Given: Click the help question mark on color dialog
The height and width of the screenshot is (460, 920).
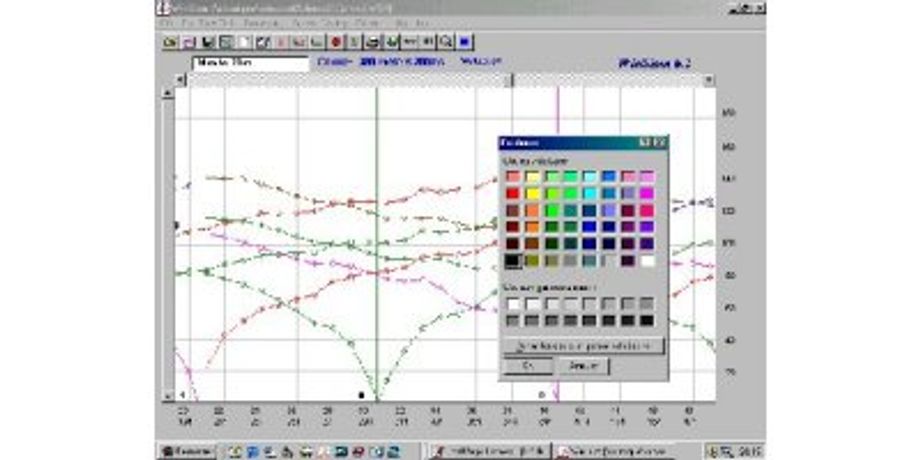Looking at the screenshot, I should [x=644, y=143].
